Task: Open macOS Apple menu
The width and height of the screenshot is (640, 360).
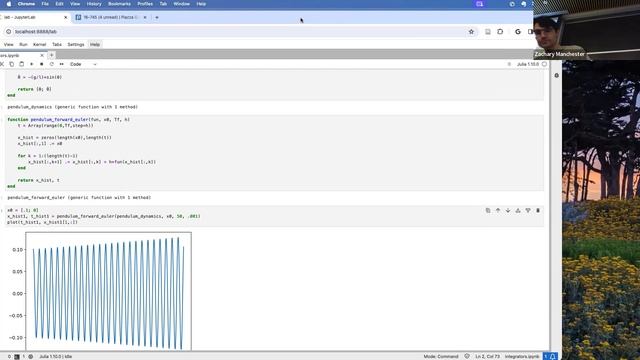Action: point(9,4)
